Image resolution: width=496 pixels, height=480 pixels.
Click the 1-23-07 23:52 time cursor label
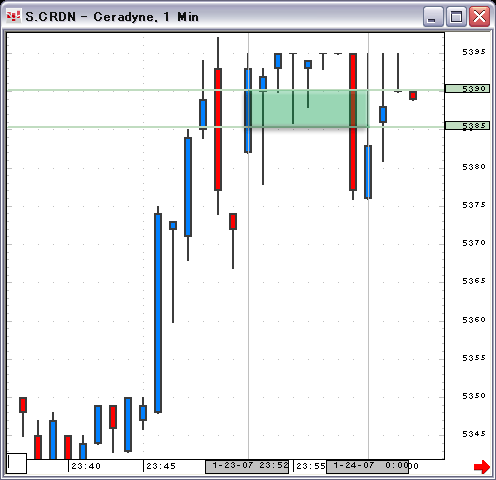pos(247,466)
